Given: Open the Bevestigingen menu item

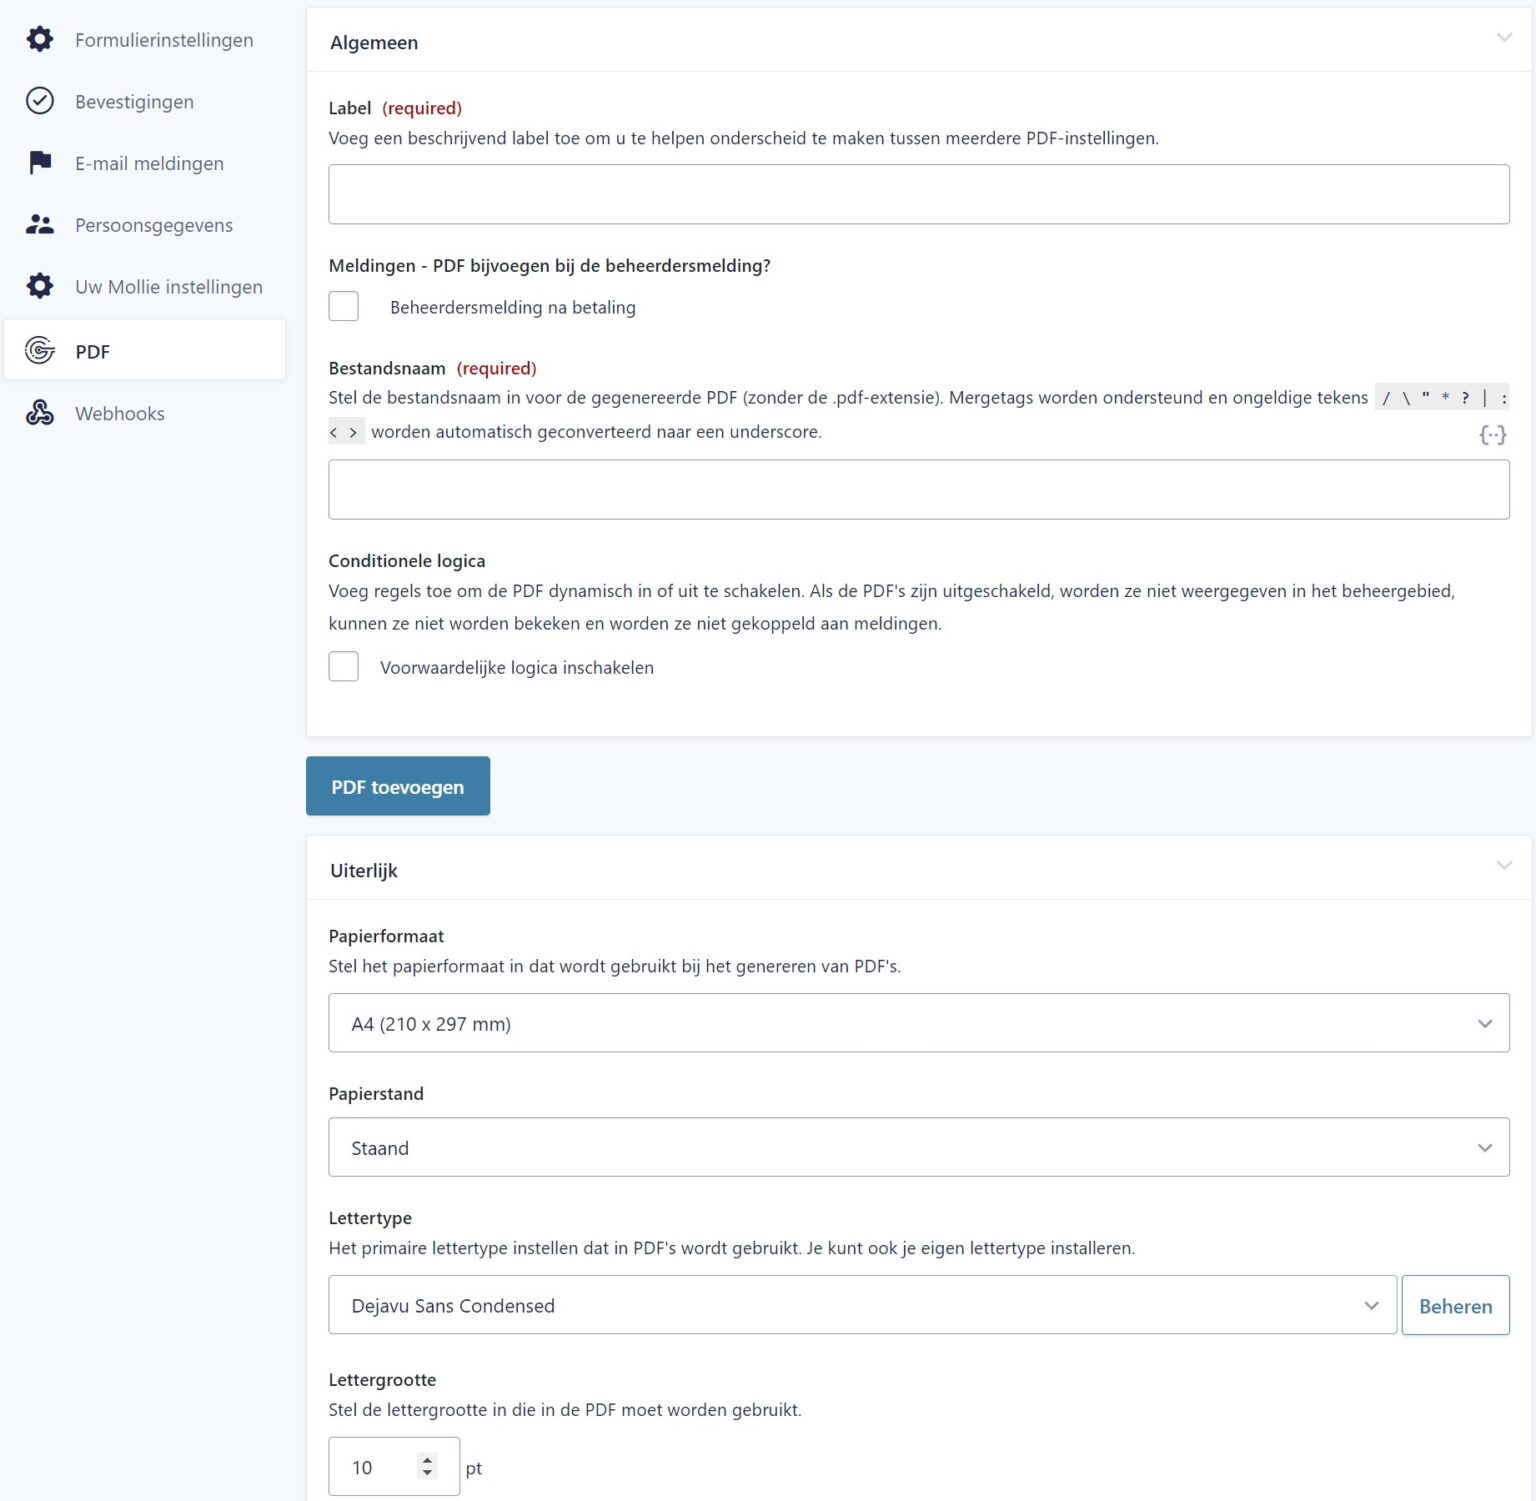Looking at the screenshot, I should (134, 102).
